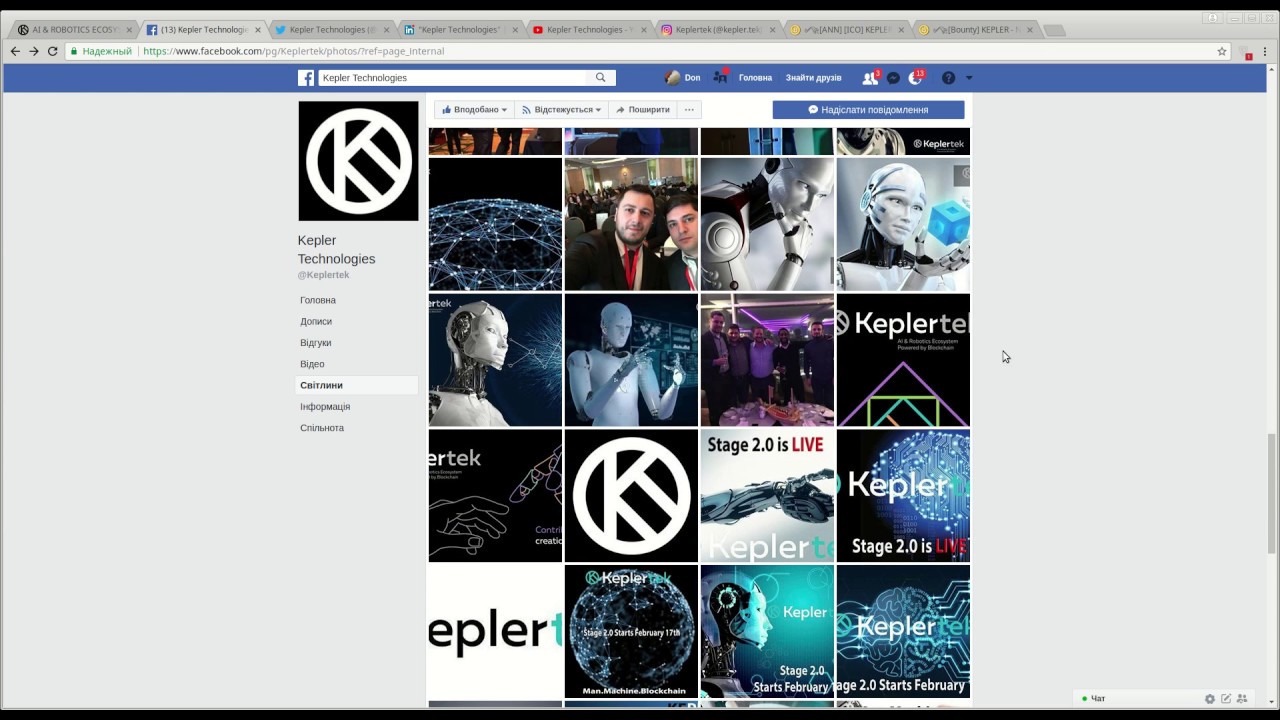Select Відео in the page sidebar

312,364
